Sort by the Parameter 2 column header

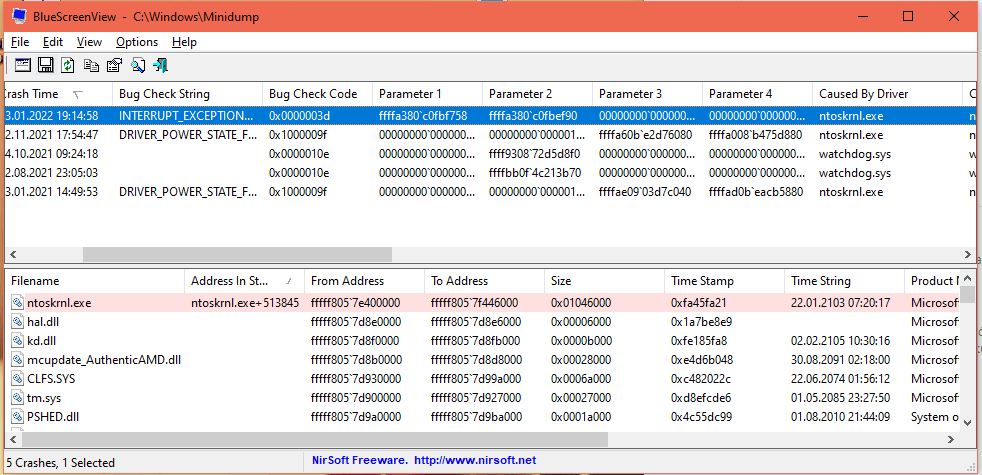pyautogui.click(x=537, y=94)
